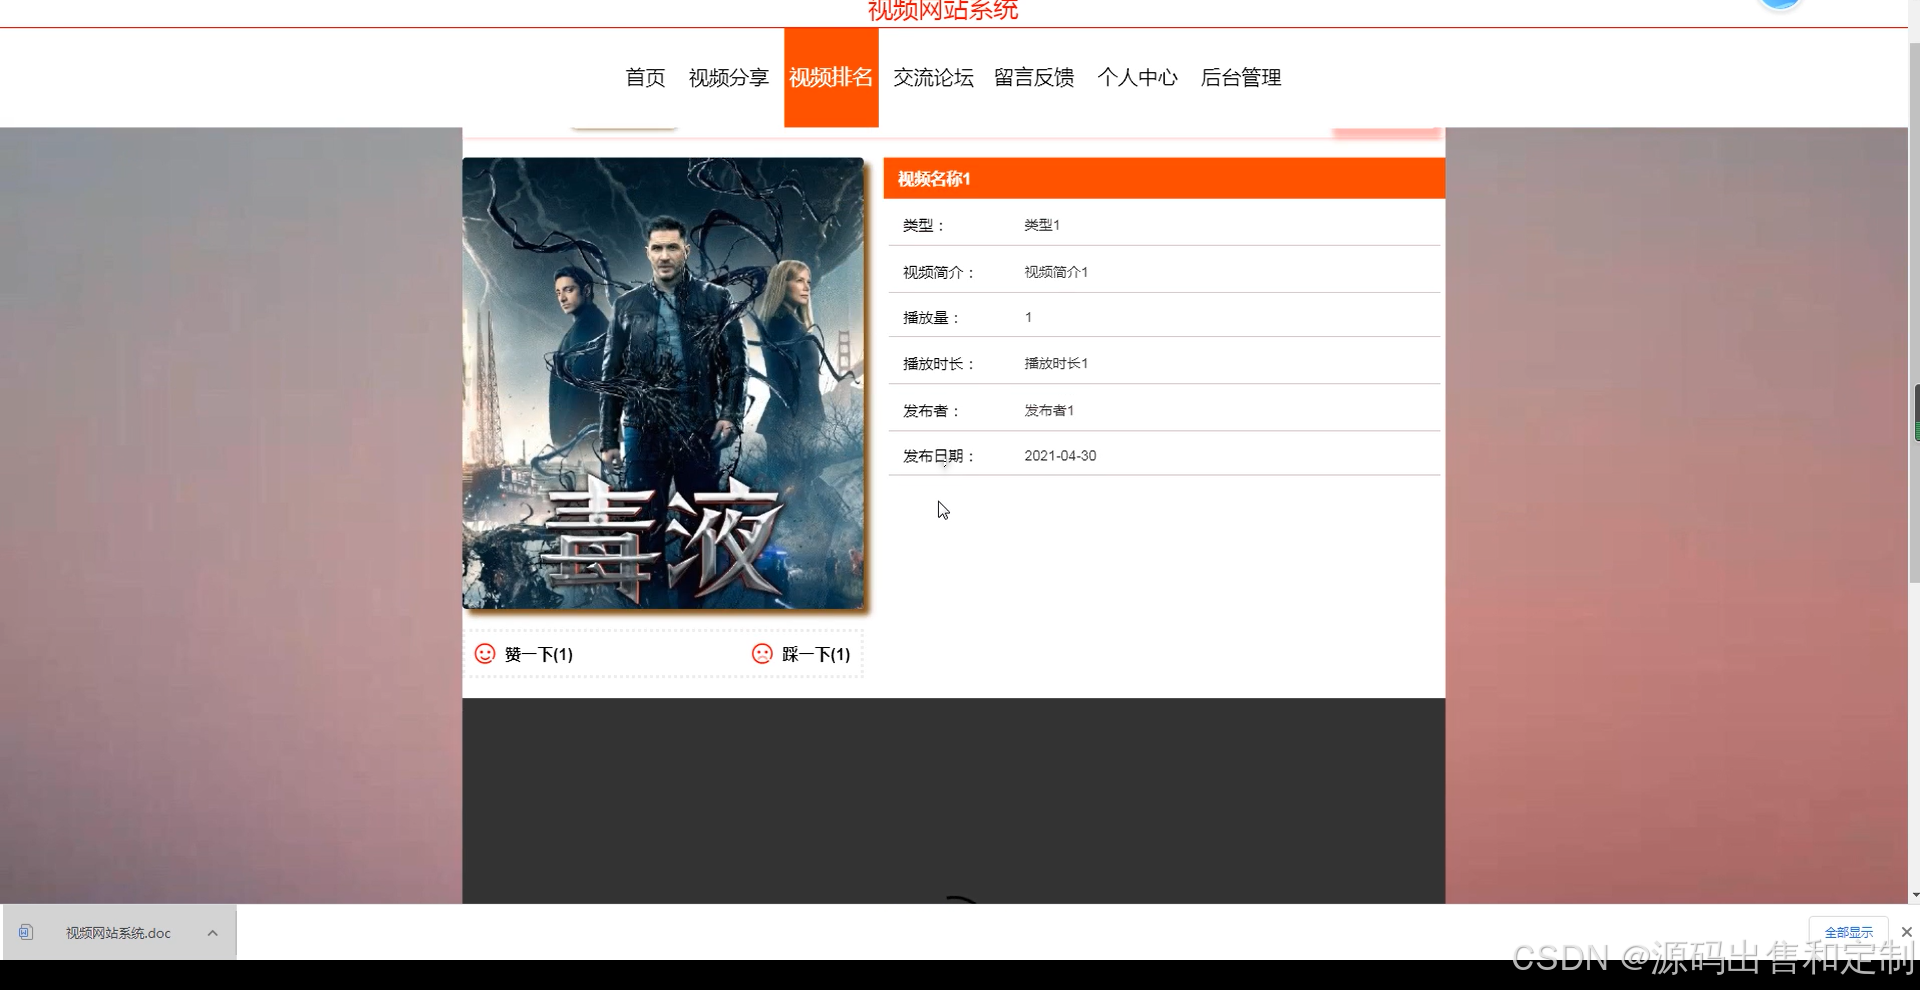Click the 视频名称1 title header
The width and height of the screenshot is (1920, 990).
coord(1164,178)
